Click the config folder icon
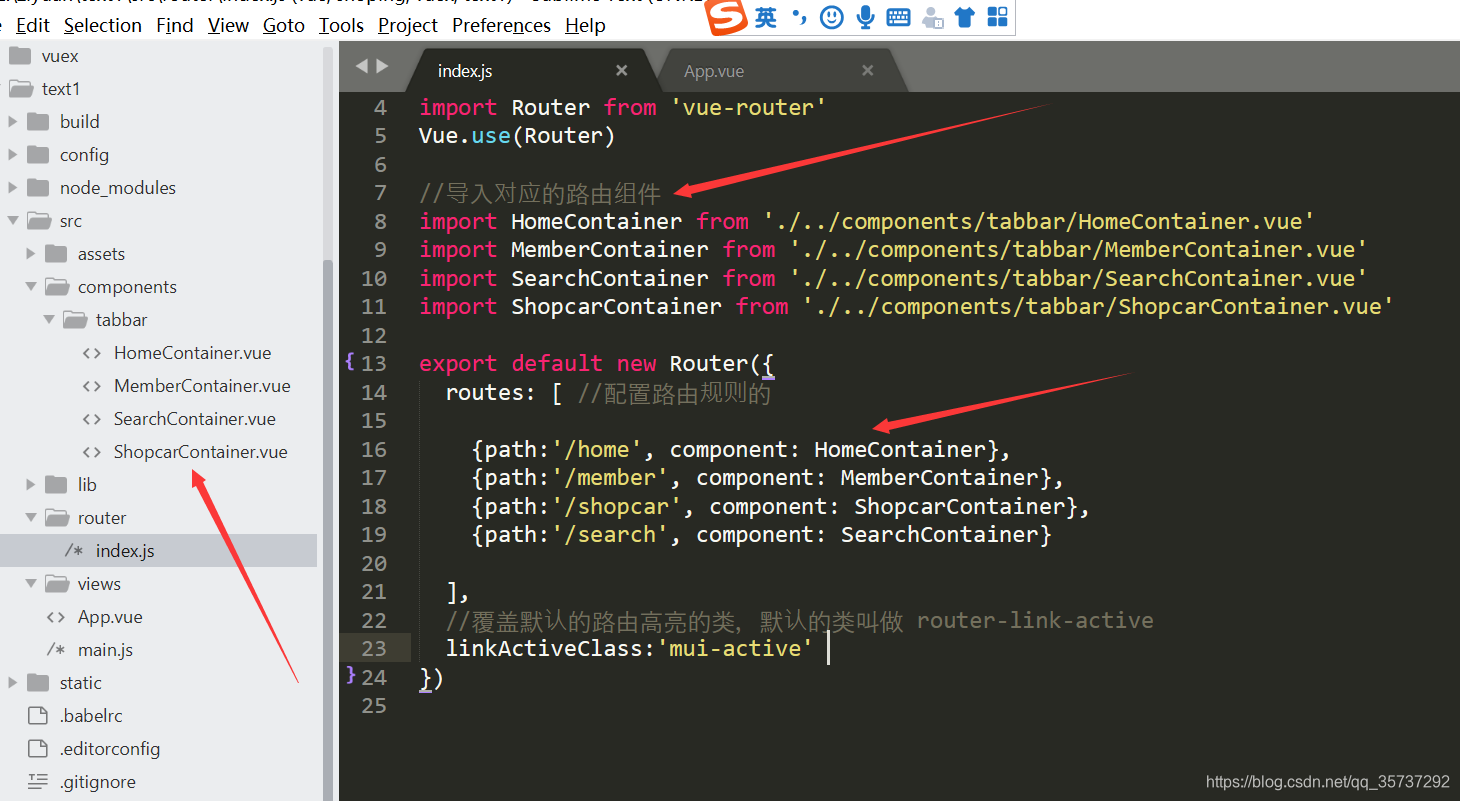 pos(39,155)
